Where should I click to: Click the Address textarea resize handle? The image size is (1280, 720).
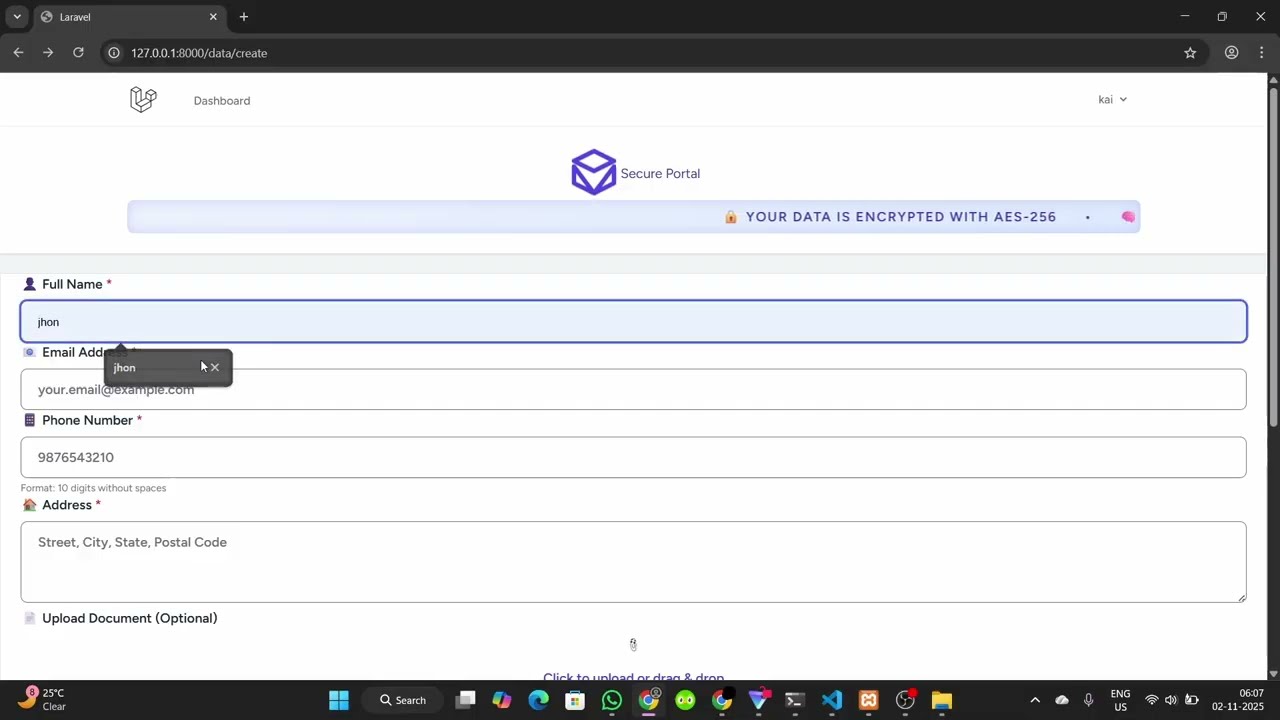[x=1241, y=597]
